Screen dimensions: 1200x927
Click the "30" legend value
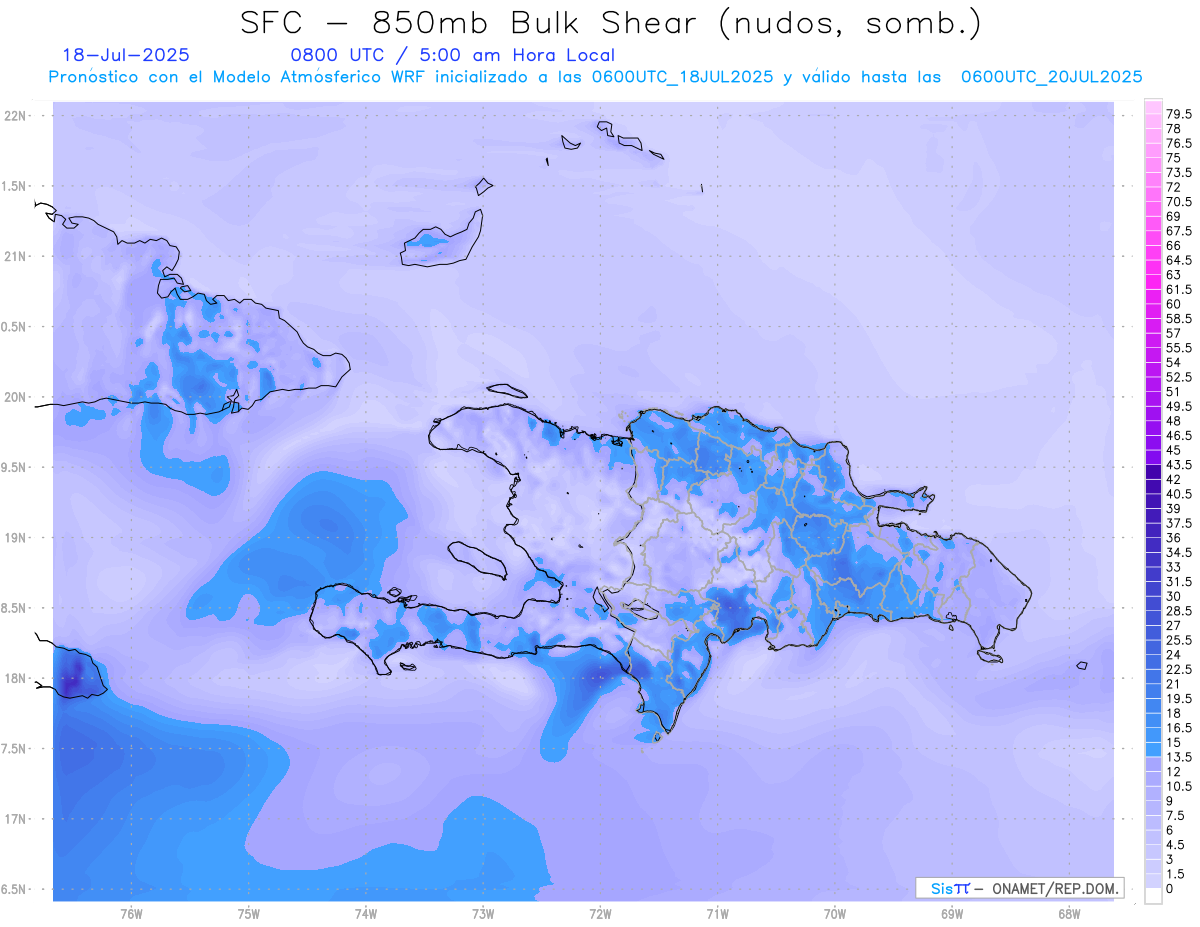pos(1173,596)
